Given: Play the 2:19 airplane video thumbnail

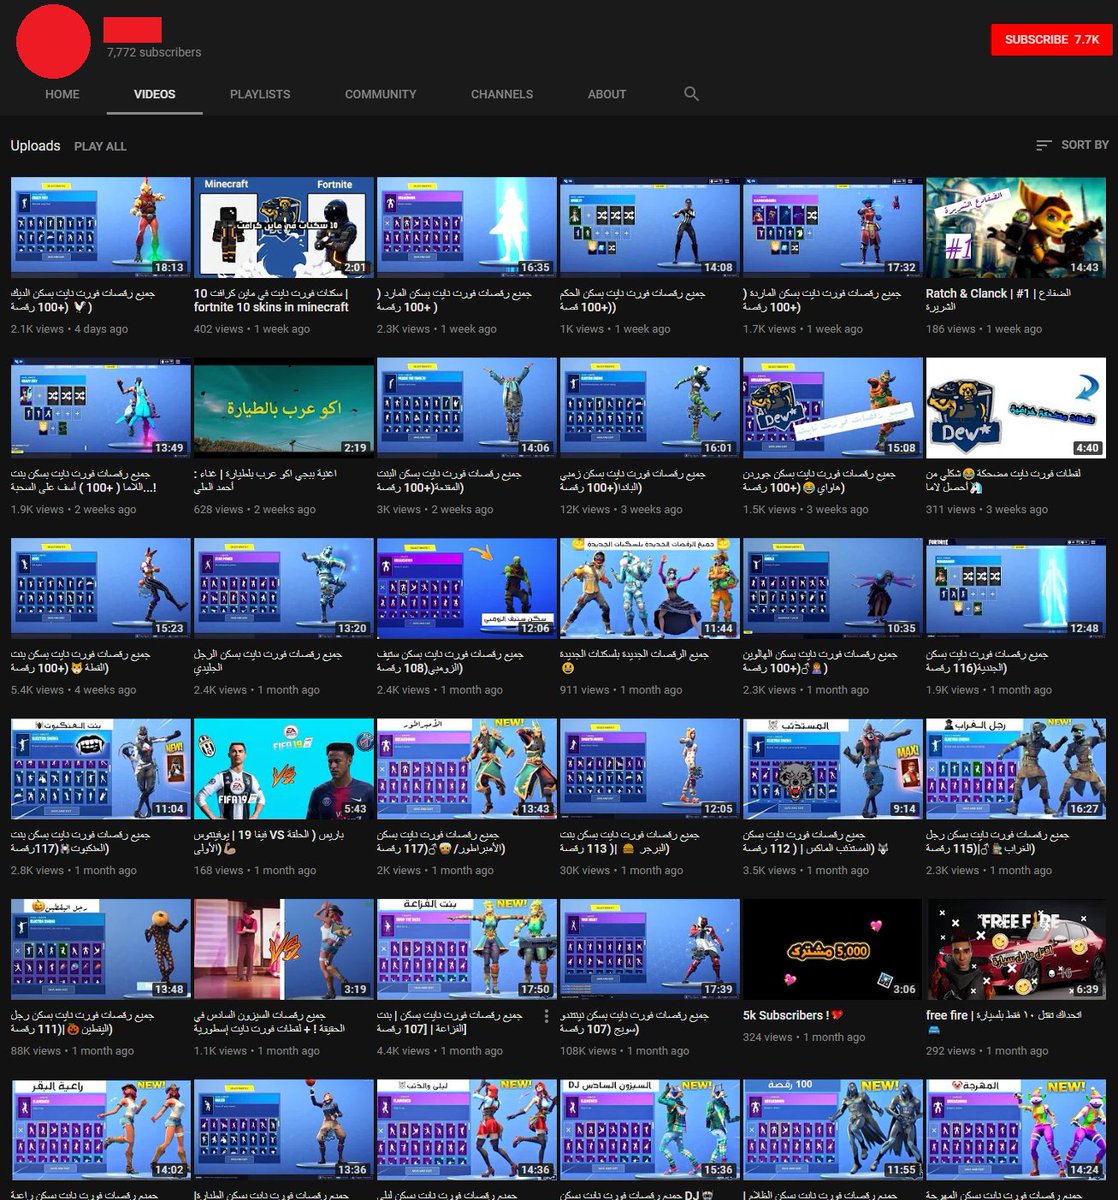Looking at the screenshot, I should pyautogui.click(x=284, y=408).
